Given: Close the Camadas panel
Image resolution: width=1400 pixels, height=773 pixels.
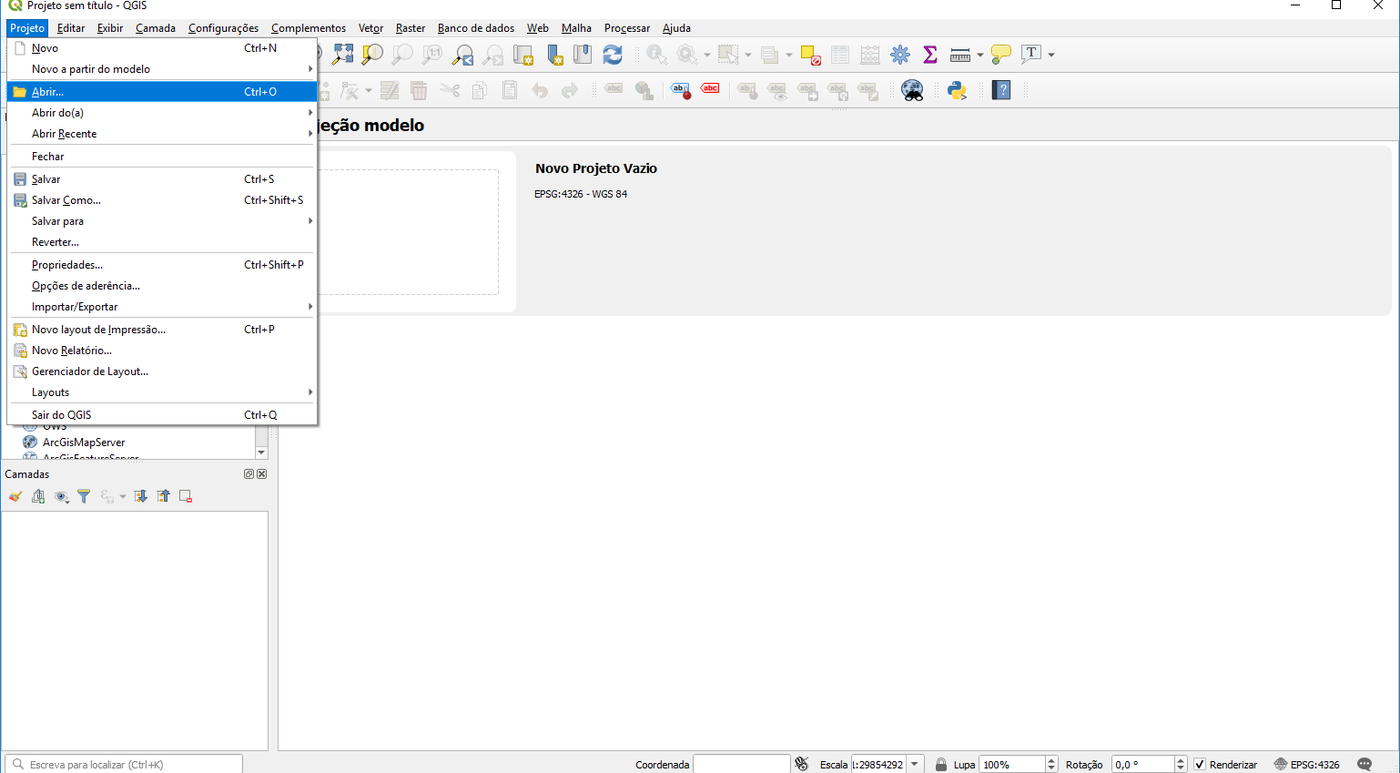Looking at the screenshot, I should (262, 474).
